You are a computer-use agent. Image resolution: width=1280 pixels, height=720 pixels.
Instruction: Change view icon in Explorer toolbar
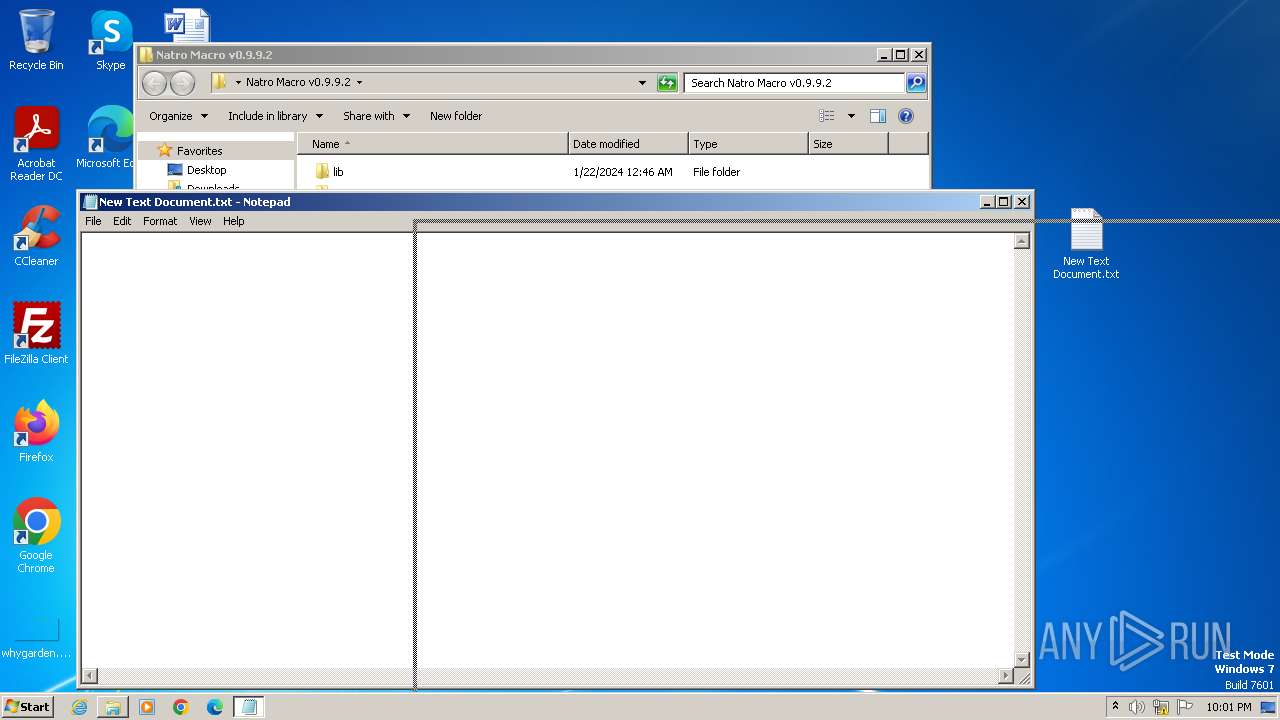click(827, 116)
